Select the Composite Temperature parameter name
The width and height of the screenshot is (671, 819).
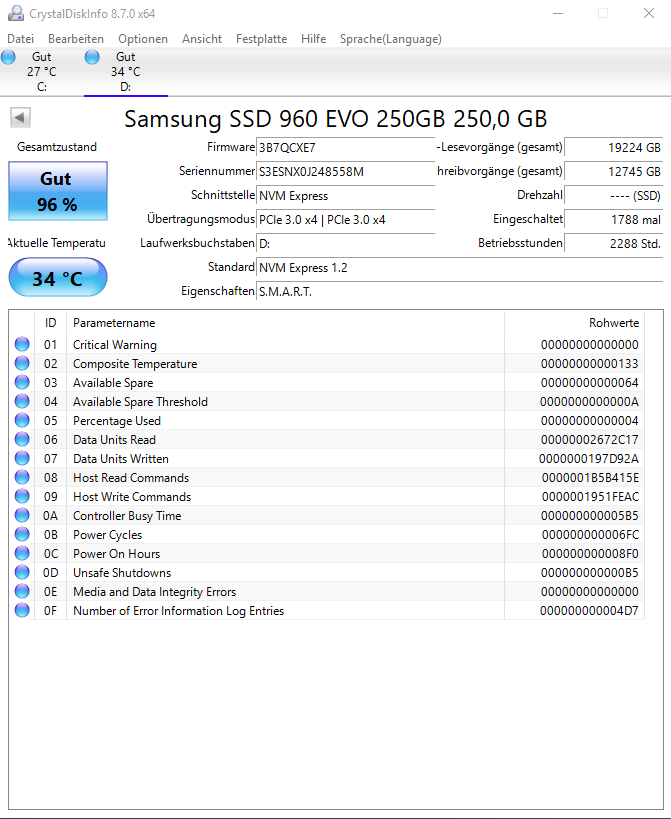tap(135, 364)
